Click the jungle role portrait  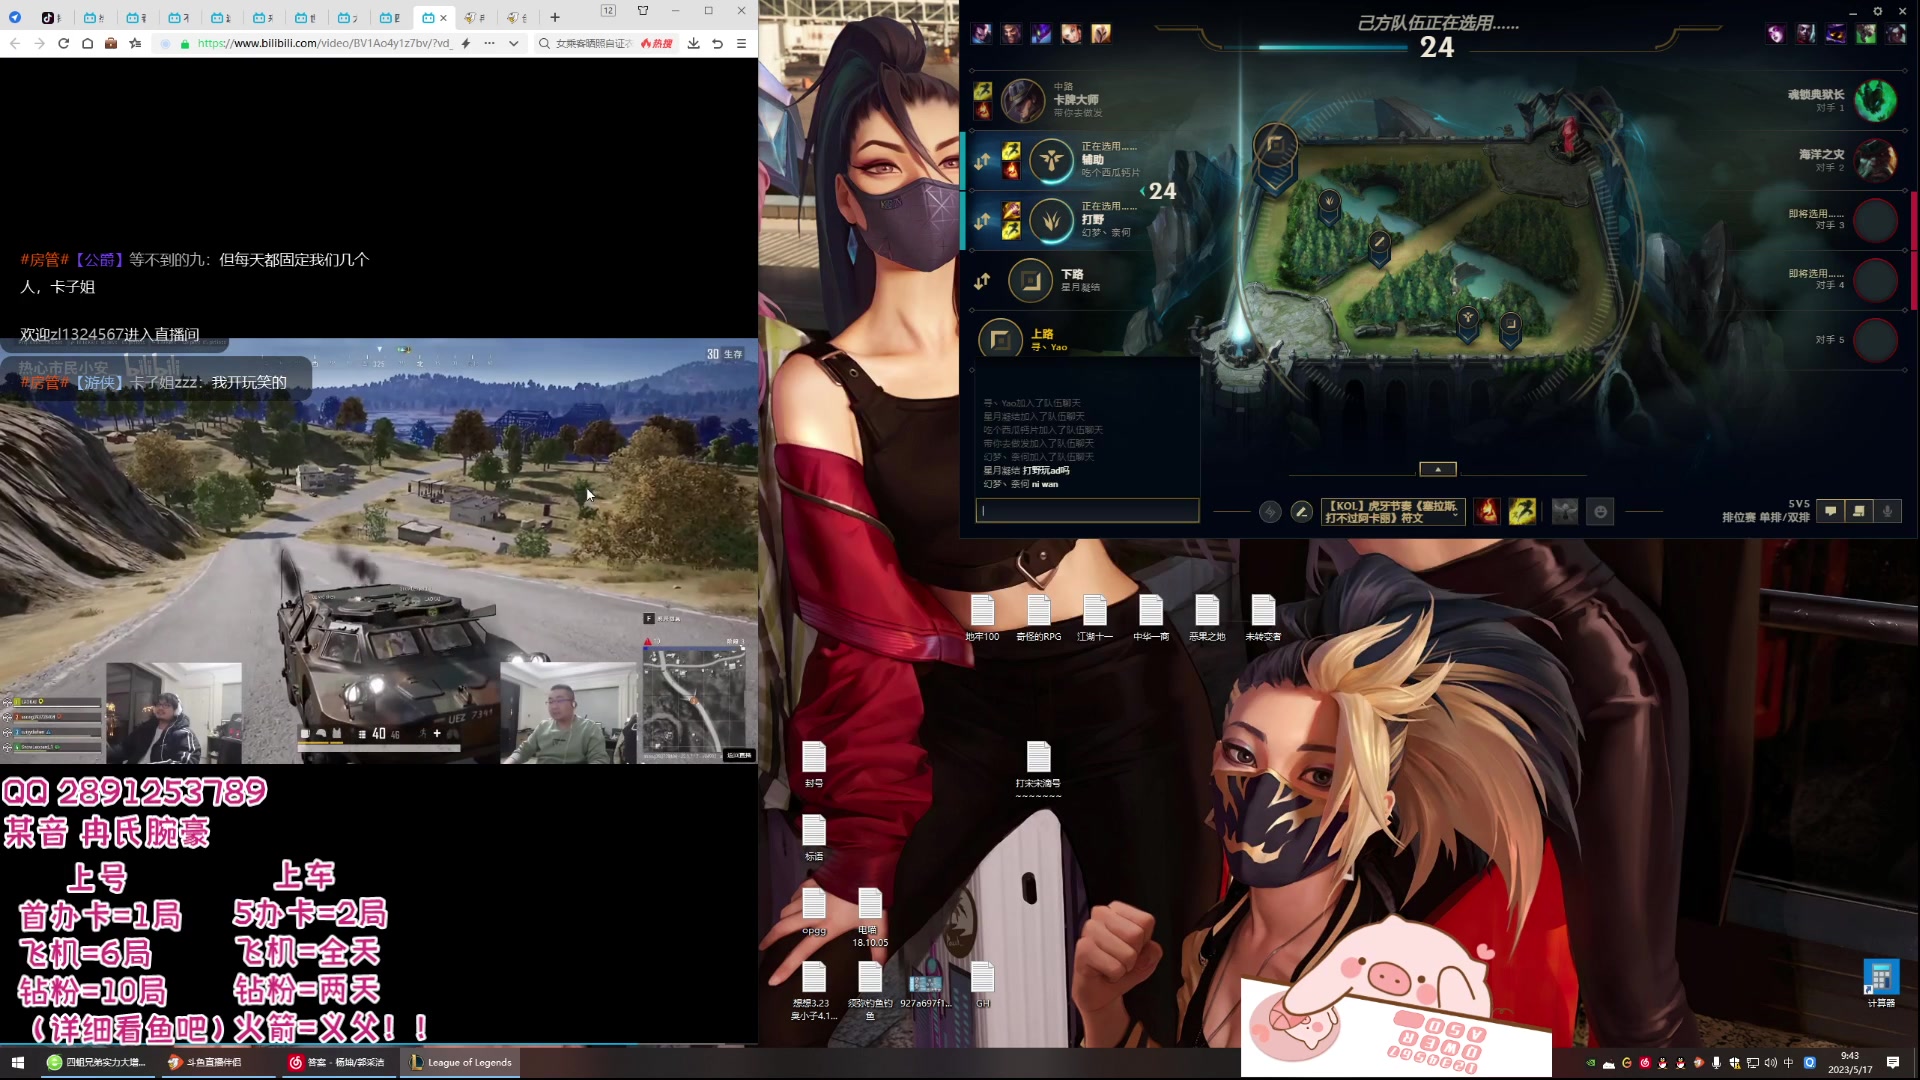[x=1052, y=220]
